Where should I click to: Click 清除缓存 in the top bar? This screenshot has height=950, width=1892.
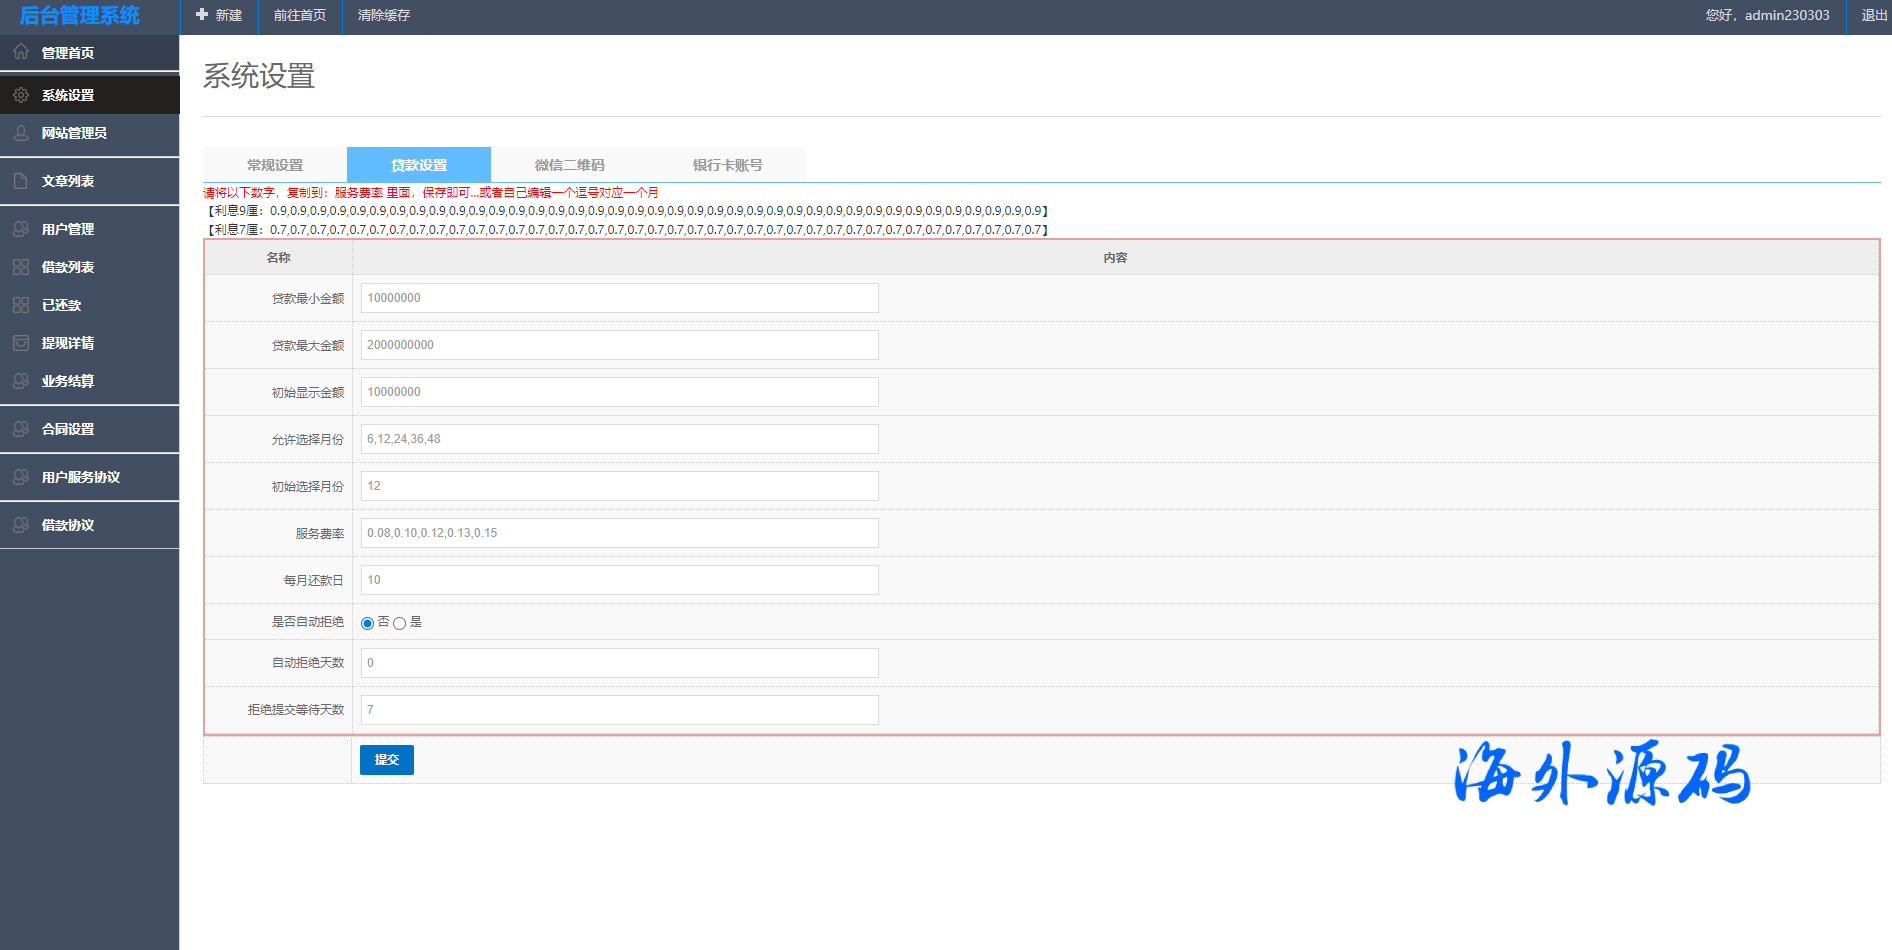coord(384,15)
